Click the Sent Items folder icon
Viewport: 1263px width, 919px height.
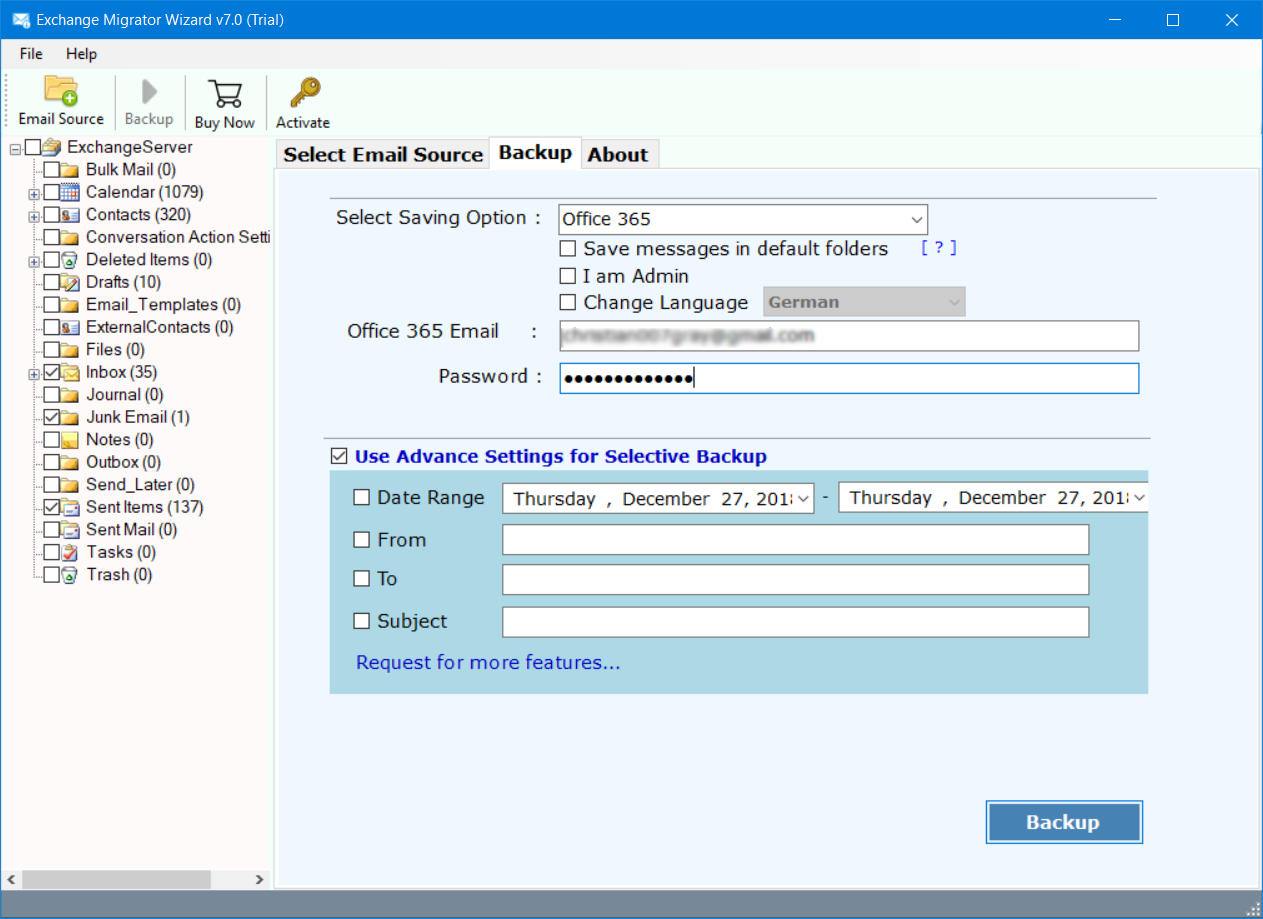(70, 507)
